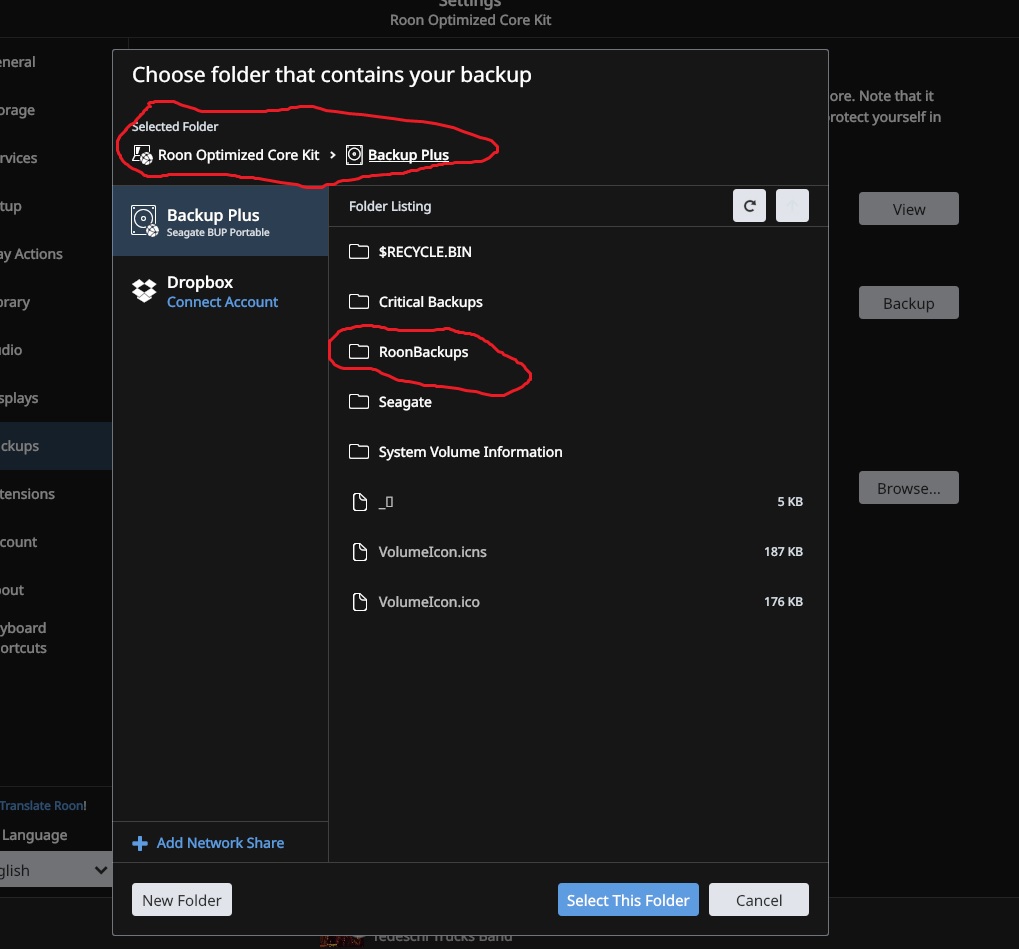Confirm with Select This Folder
The height and width of the screenshot is (949, 1019).
tap(628, 900)
